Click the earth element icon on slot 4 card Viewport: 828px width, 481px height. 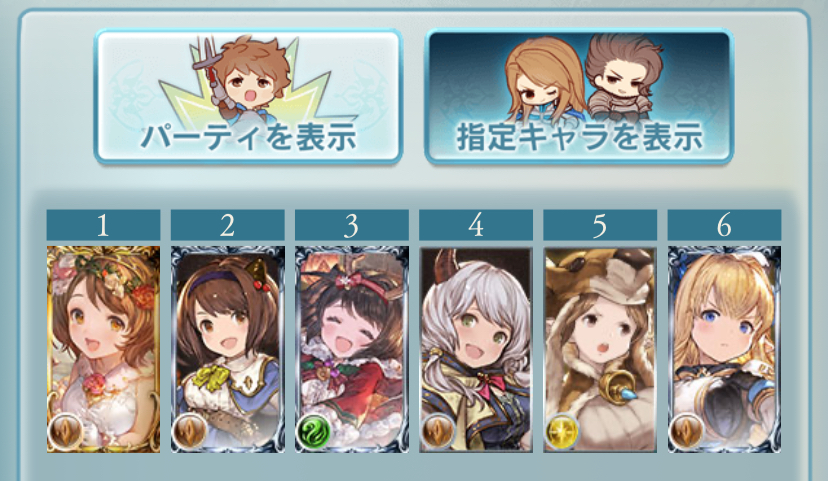pyautogui.click(x=438, y=431)
